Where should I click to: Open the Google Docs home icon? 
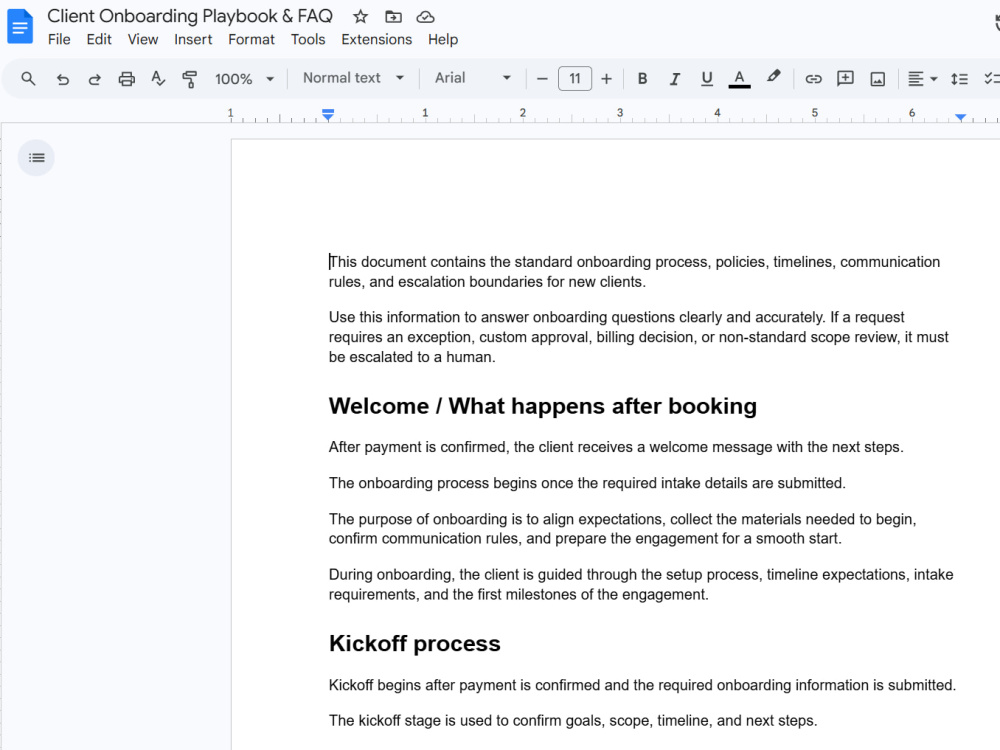coord(20,26)
